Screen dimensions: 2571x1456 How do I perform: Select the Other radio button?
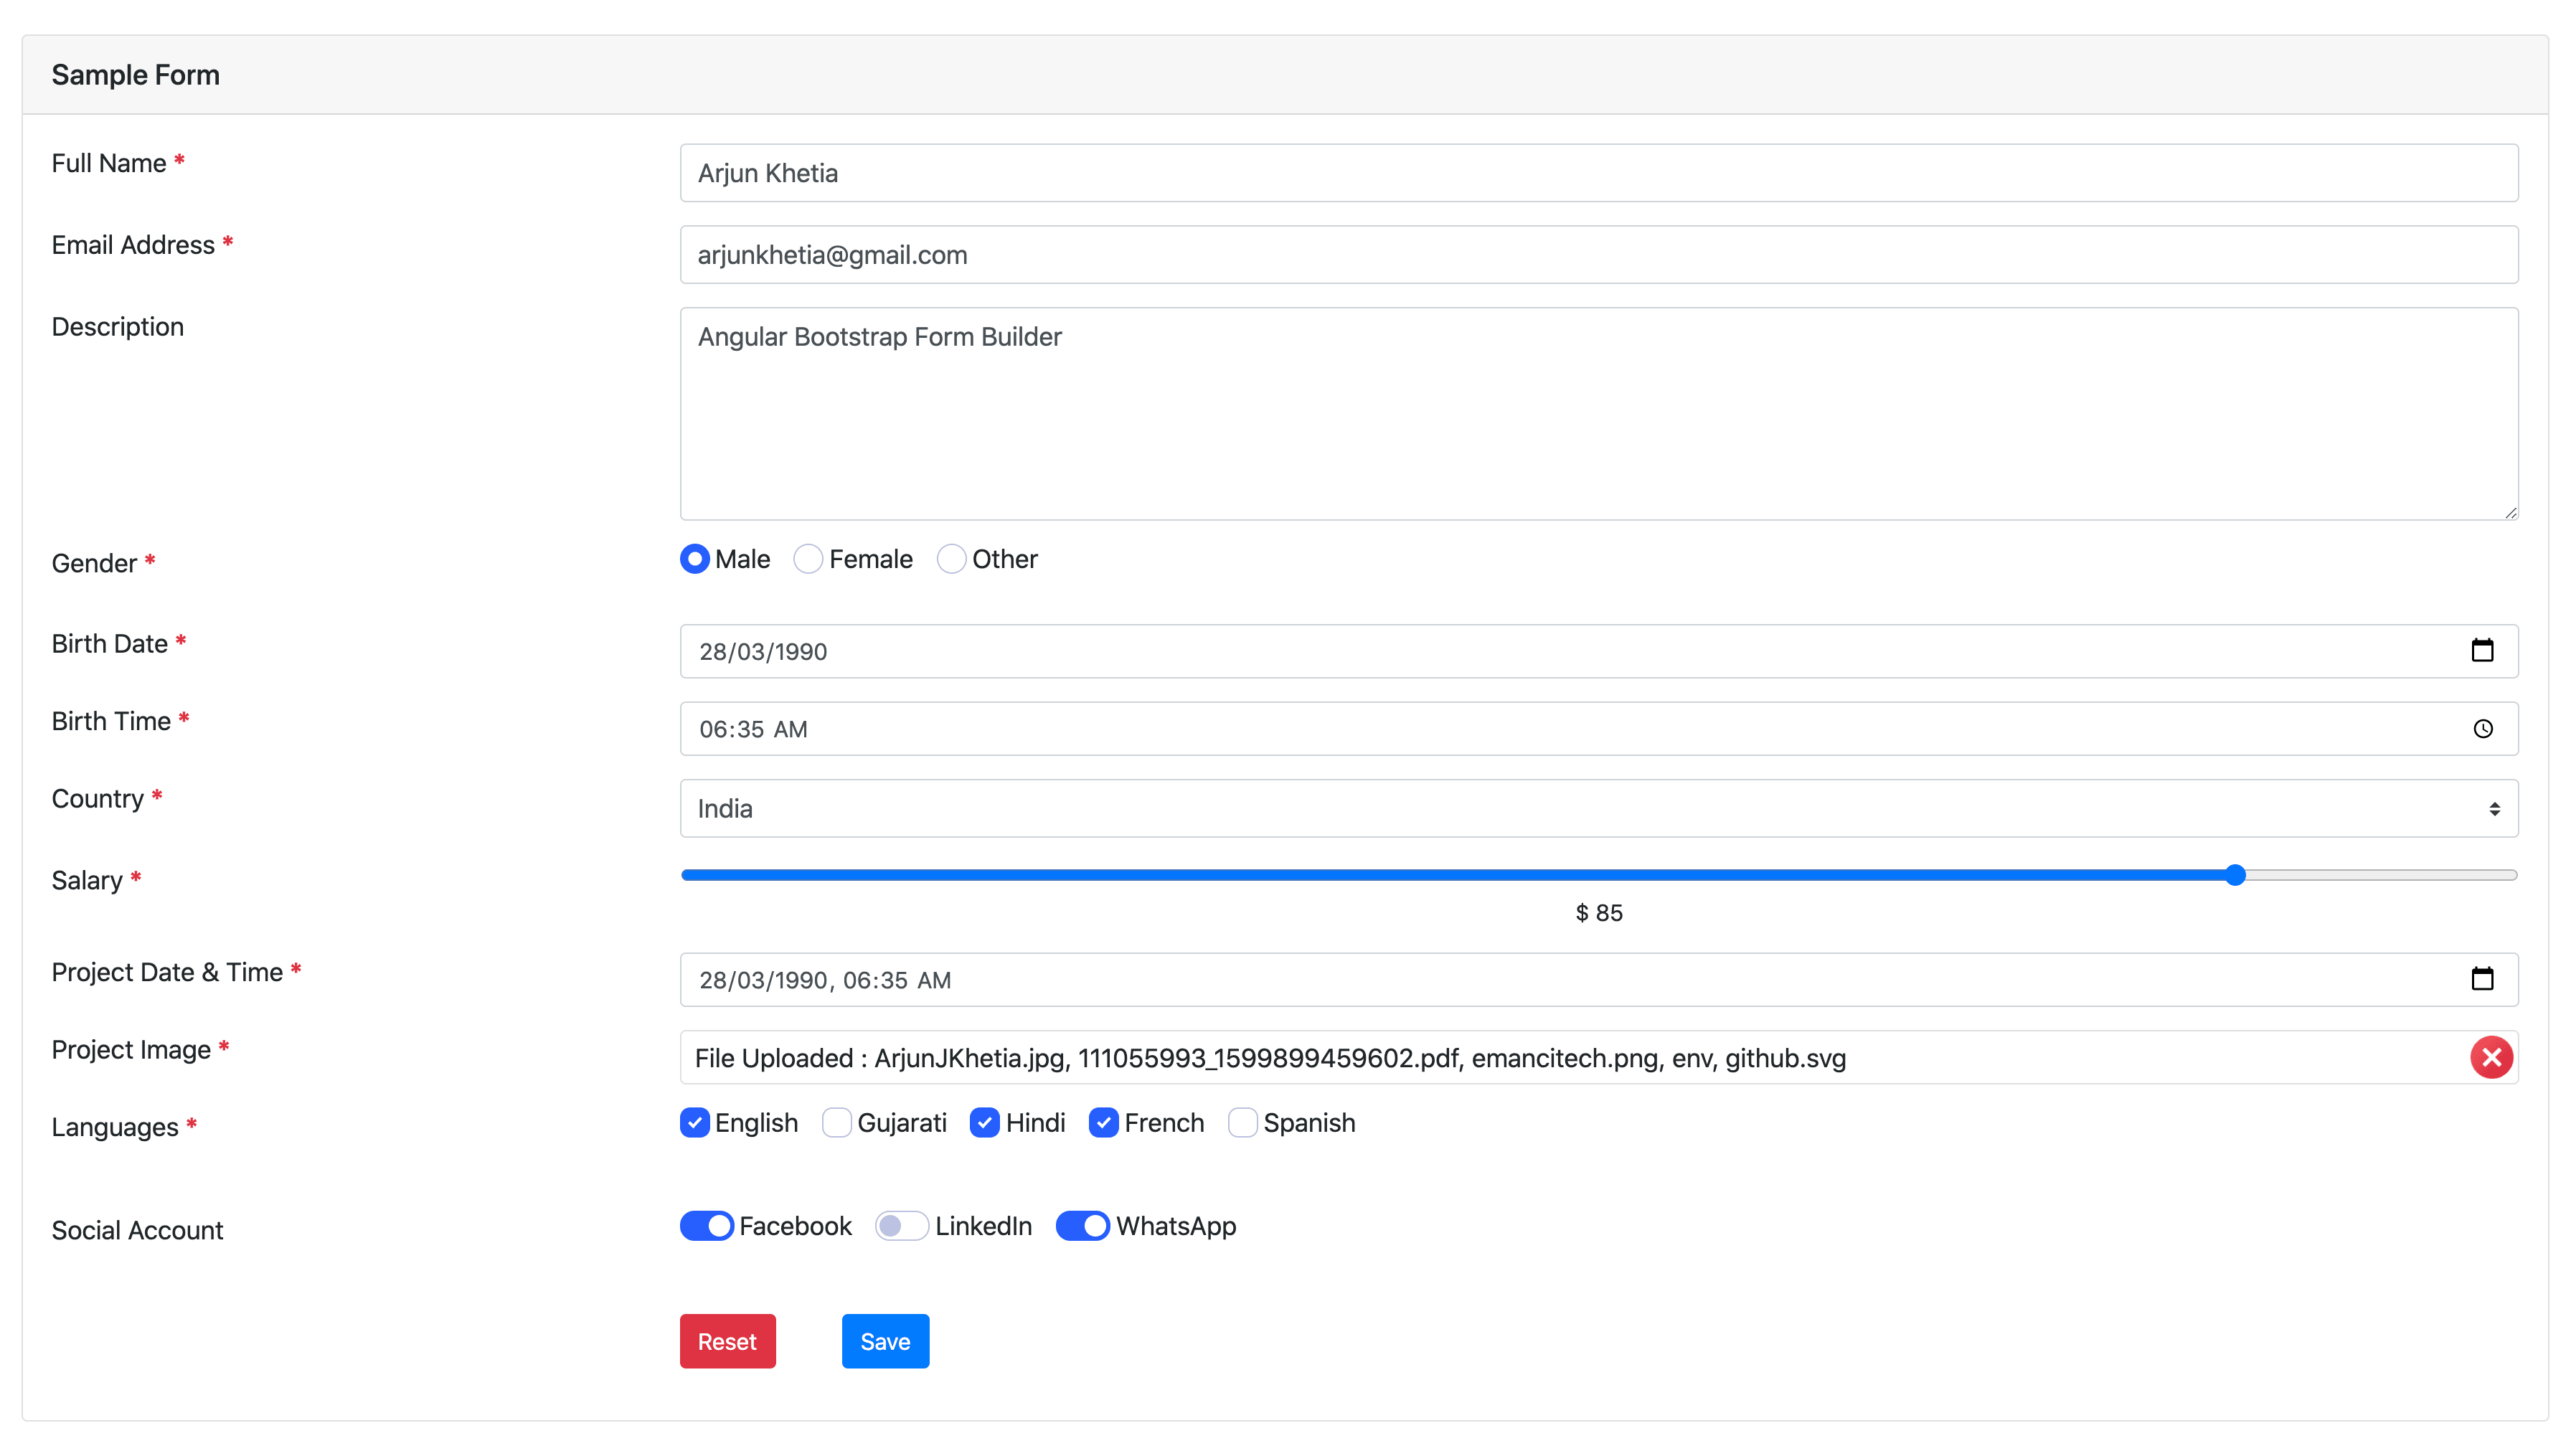coord(950,558)
